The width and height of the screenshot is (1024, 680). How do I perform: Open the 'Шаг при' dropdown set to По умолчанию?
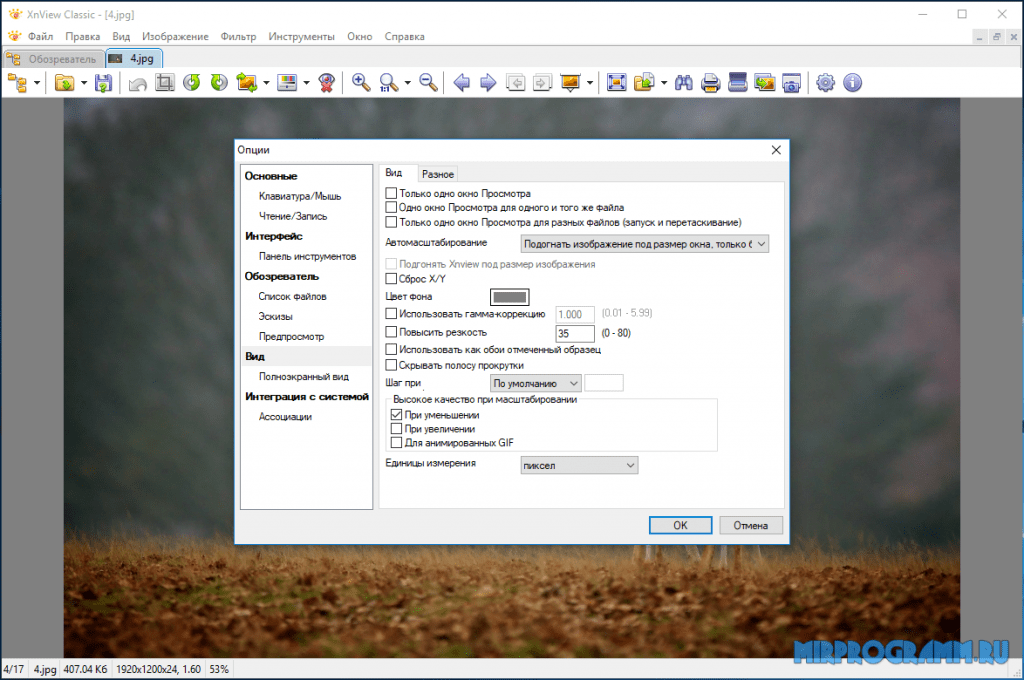(x=536, y=383)
